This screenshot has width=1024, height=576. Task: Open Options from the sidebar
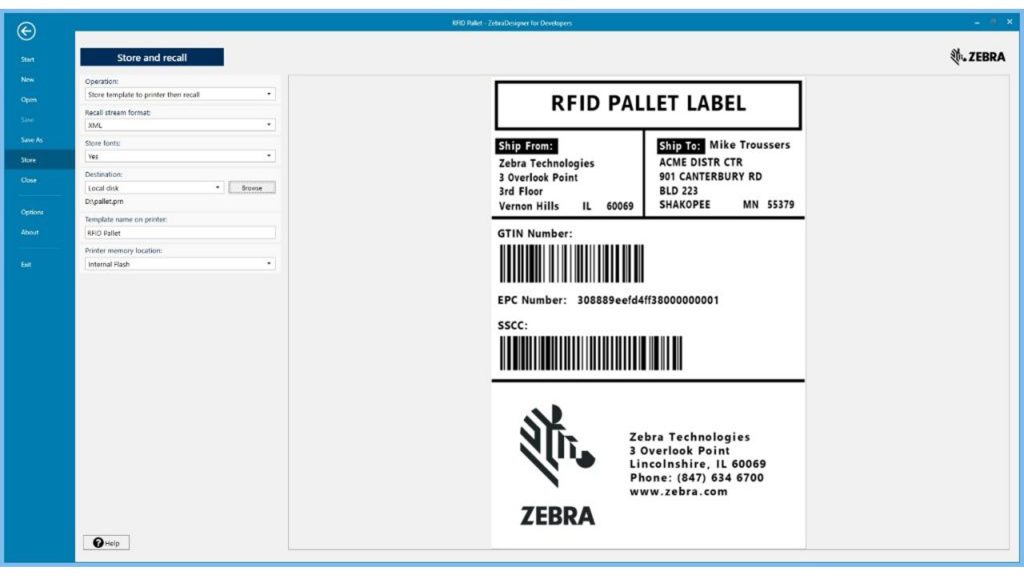32,212
